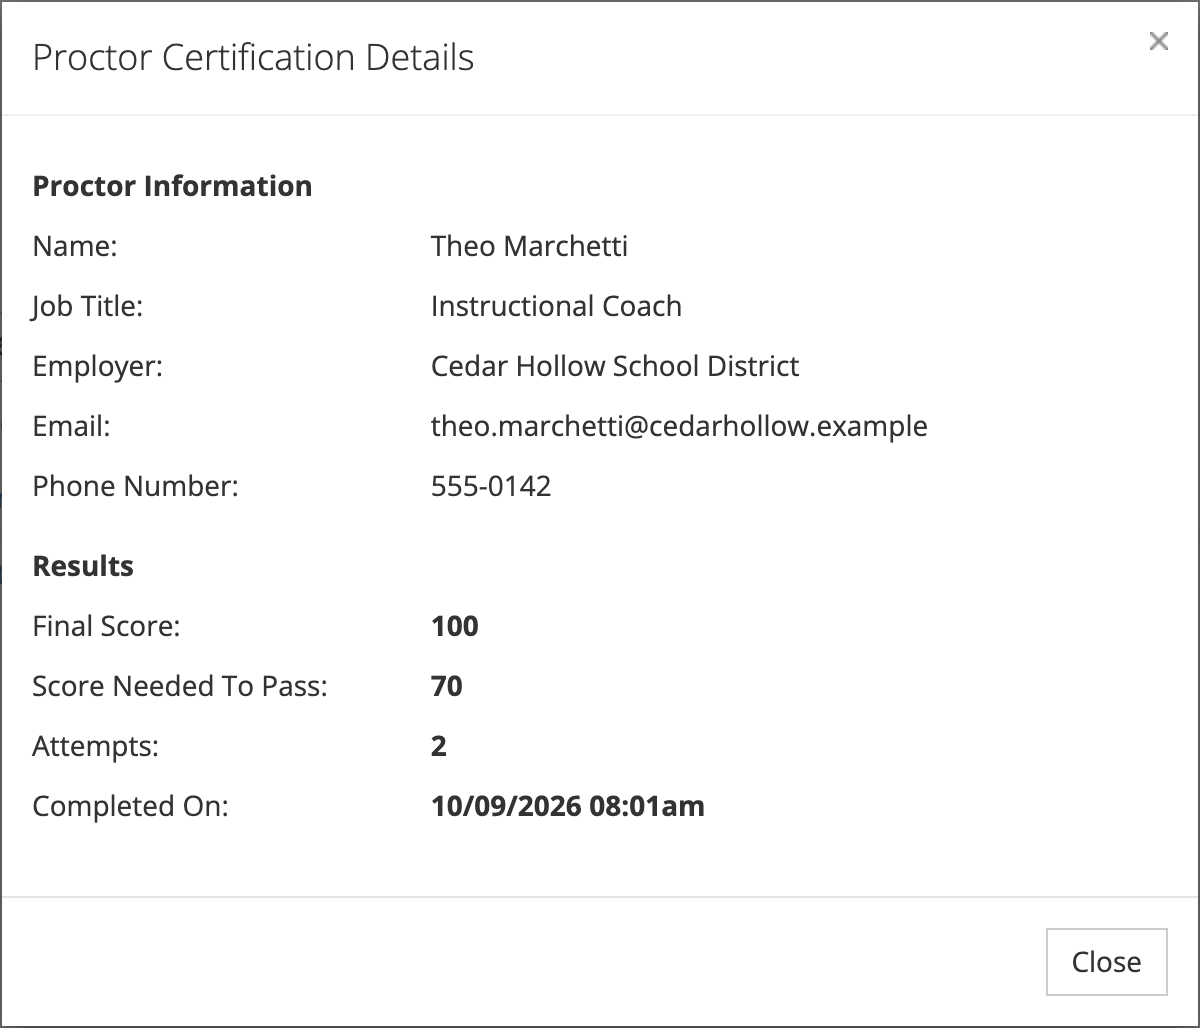Click the Job Title: label

click(x=88, y=306)
